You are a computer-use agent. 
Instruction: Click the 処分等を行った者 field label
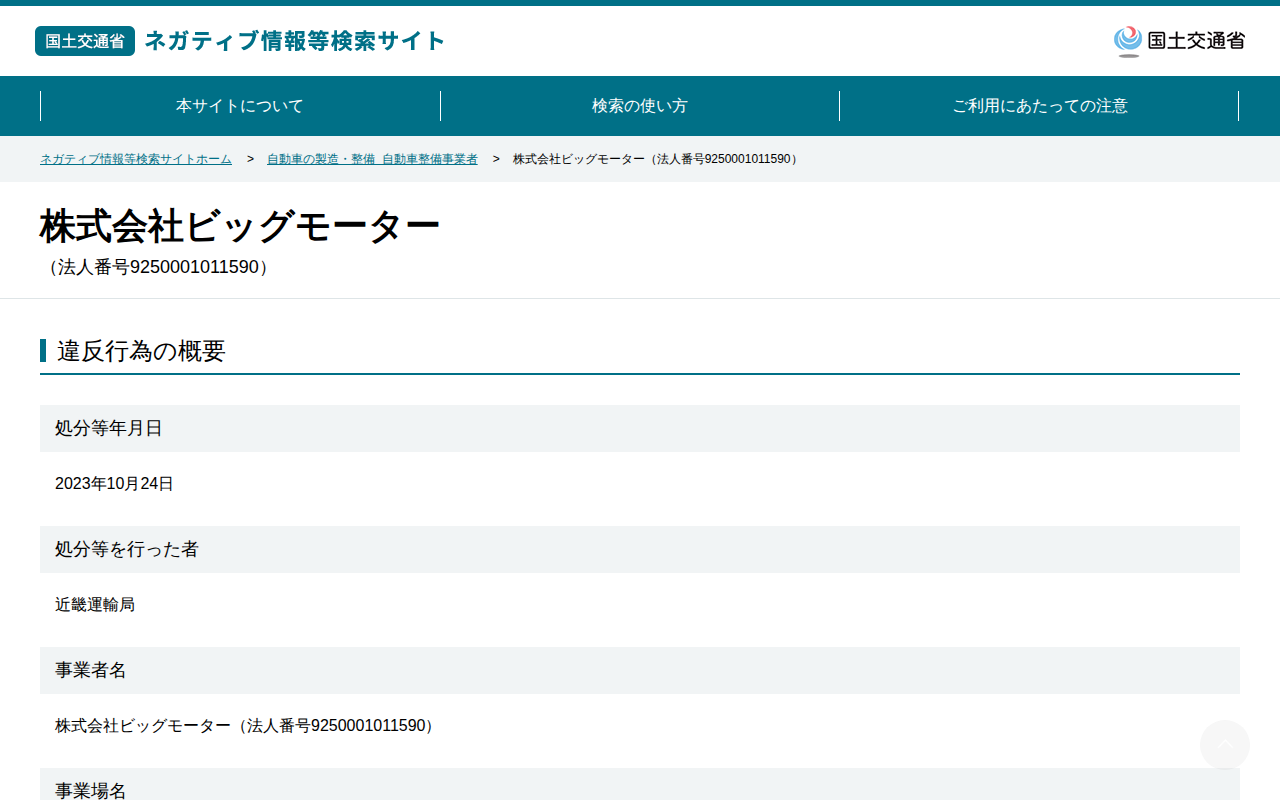(127, 549)
